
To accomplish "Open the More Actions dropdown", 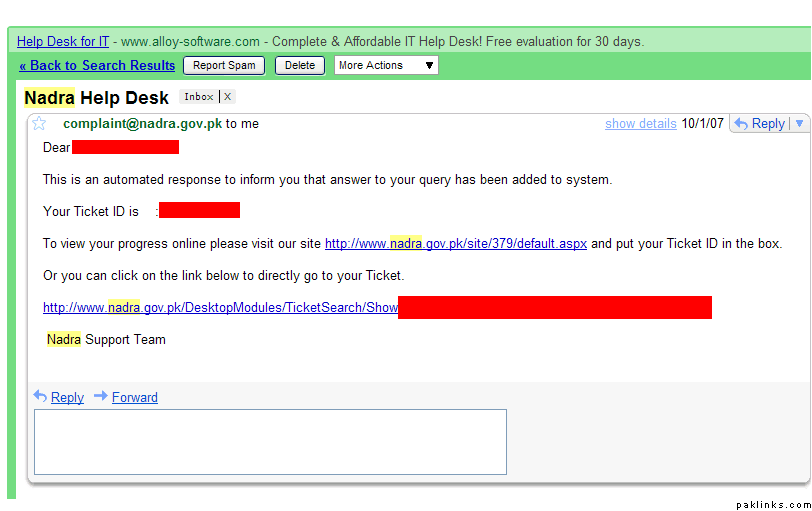I will [386, 66].
